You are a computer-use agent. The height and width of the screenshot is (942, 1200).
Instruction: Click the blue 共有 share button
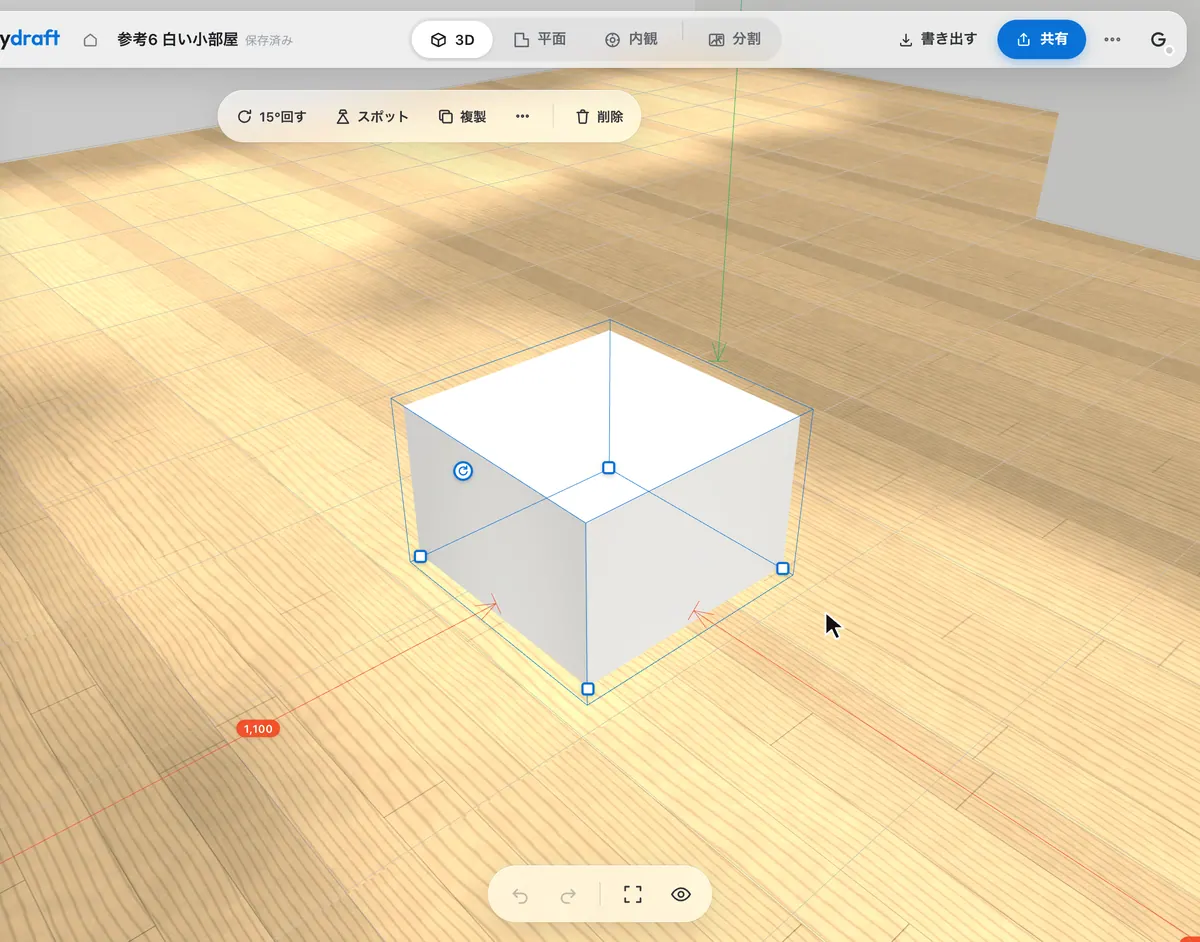[1041, 40]
